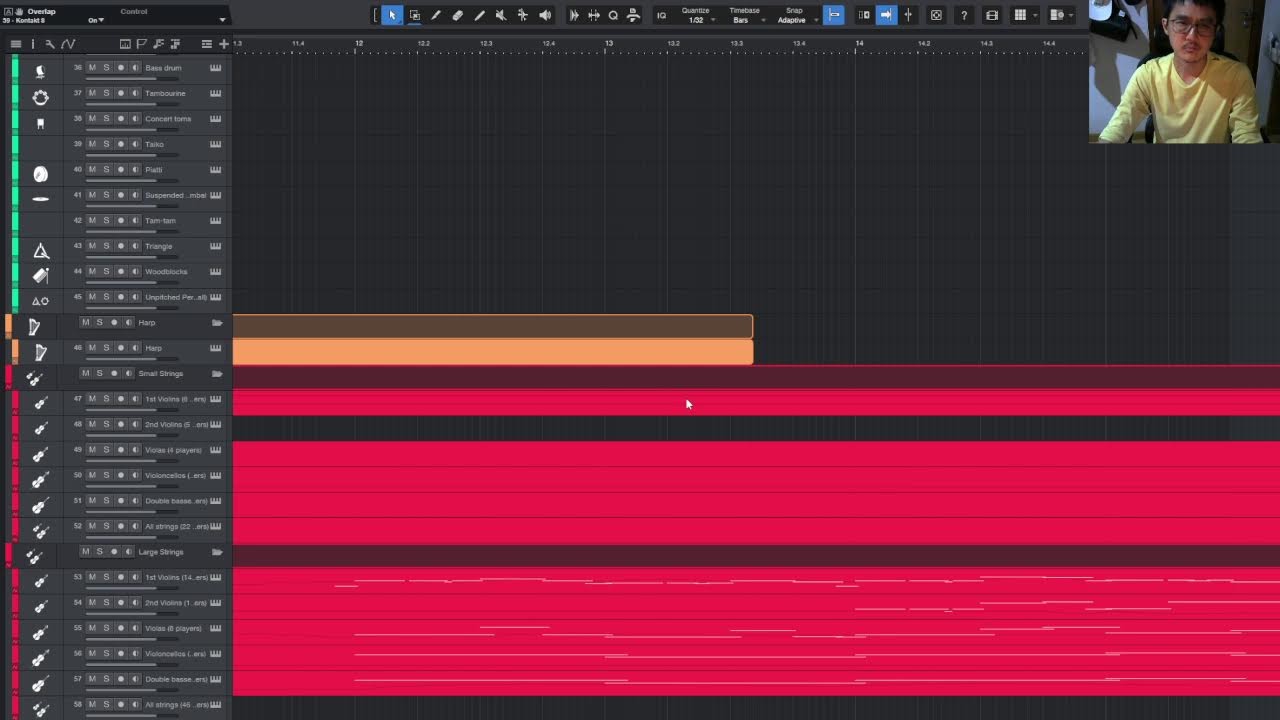Select the Eraser tool
Image resolution: width=1280 pixels, height=720 pixels.
(x=458, y=15)
